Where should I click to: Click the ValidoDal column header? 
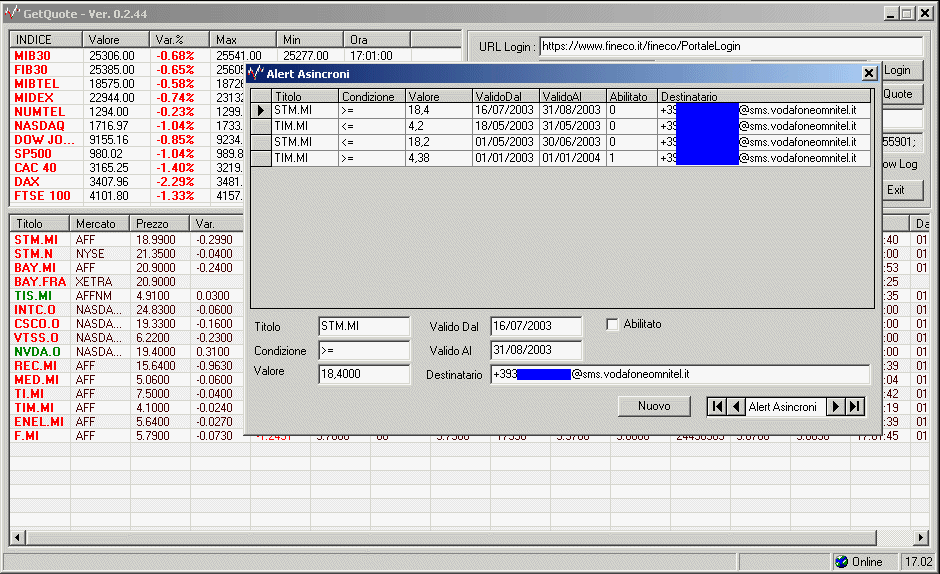click(x=505, y=96)
